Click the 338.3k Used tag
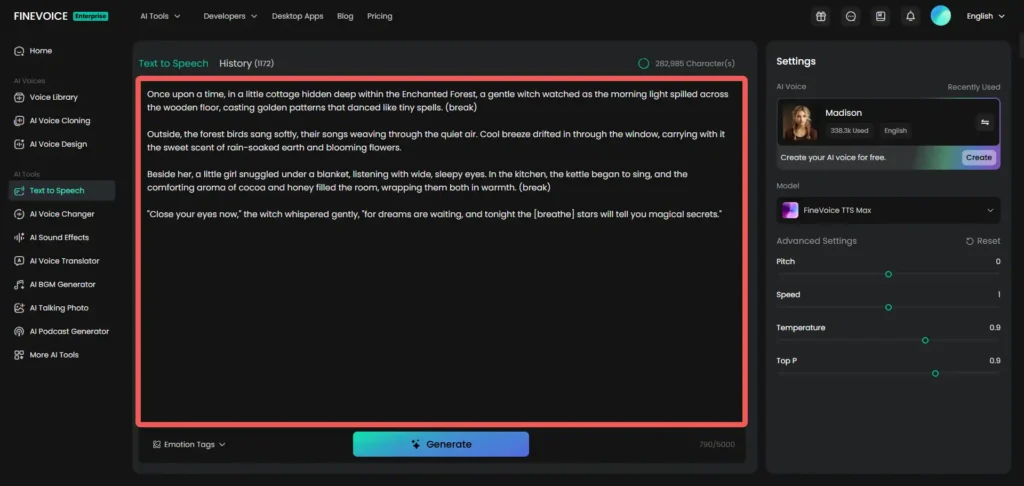The height and width of the screenshot is (486, 1024). coord(849,131)
